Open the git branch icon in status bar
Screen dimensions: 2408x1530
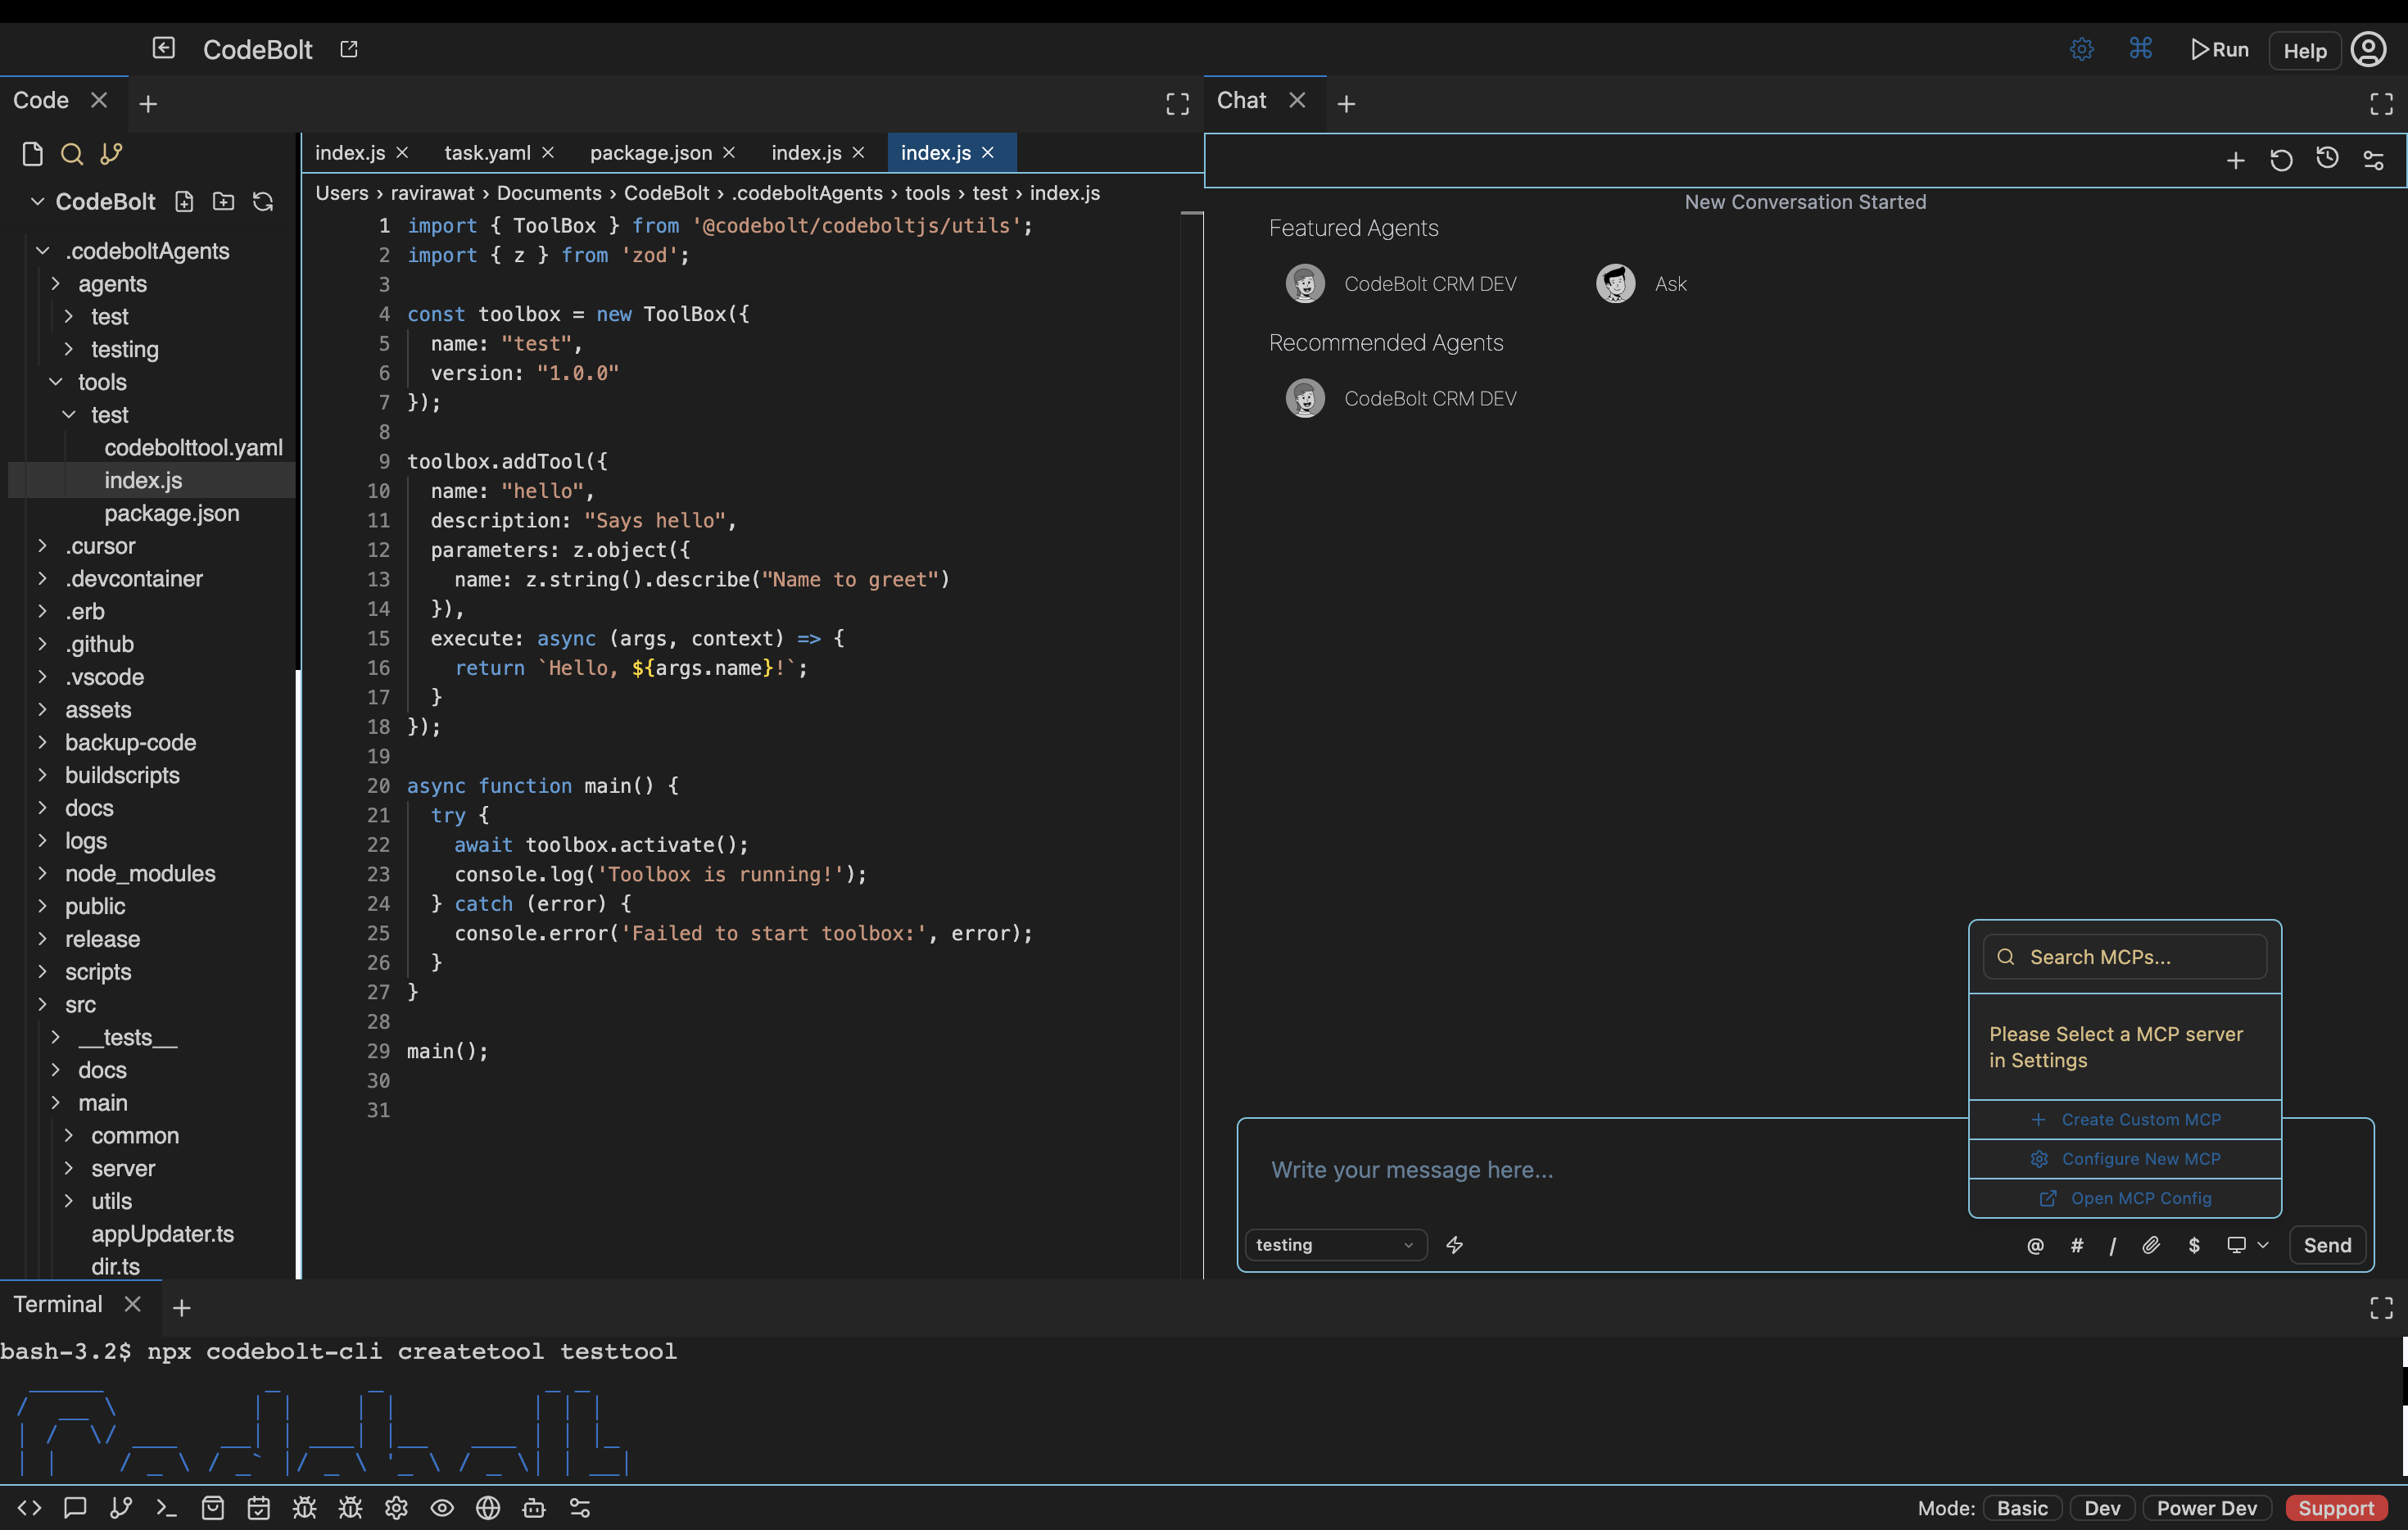[x=121, y=1508]
